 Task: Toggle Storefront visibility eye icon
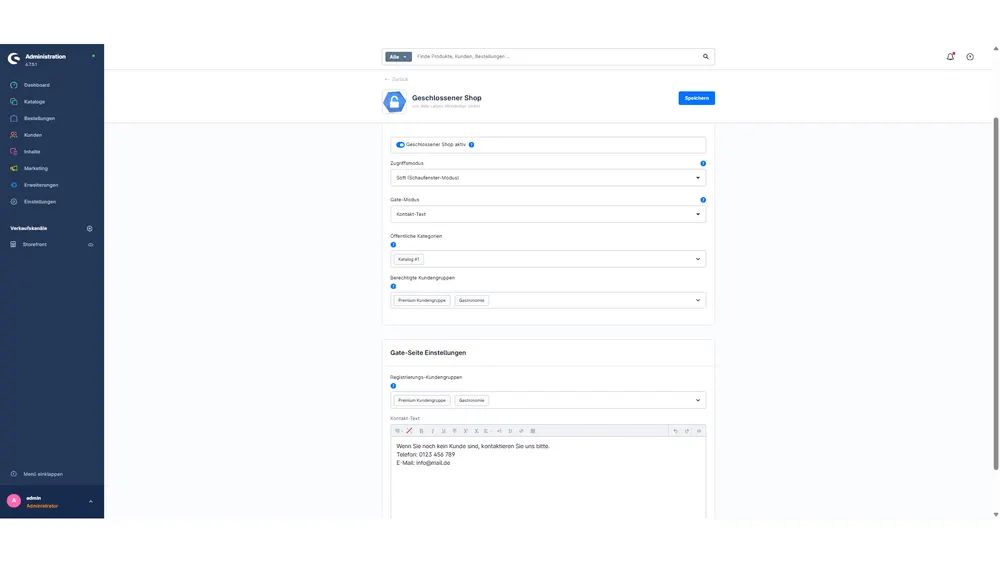click(91, 245)
